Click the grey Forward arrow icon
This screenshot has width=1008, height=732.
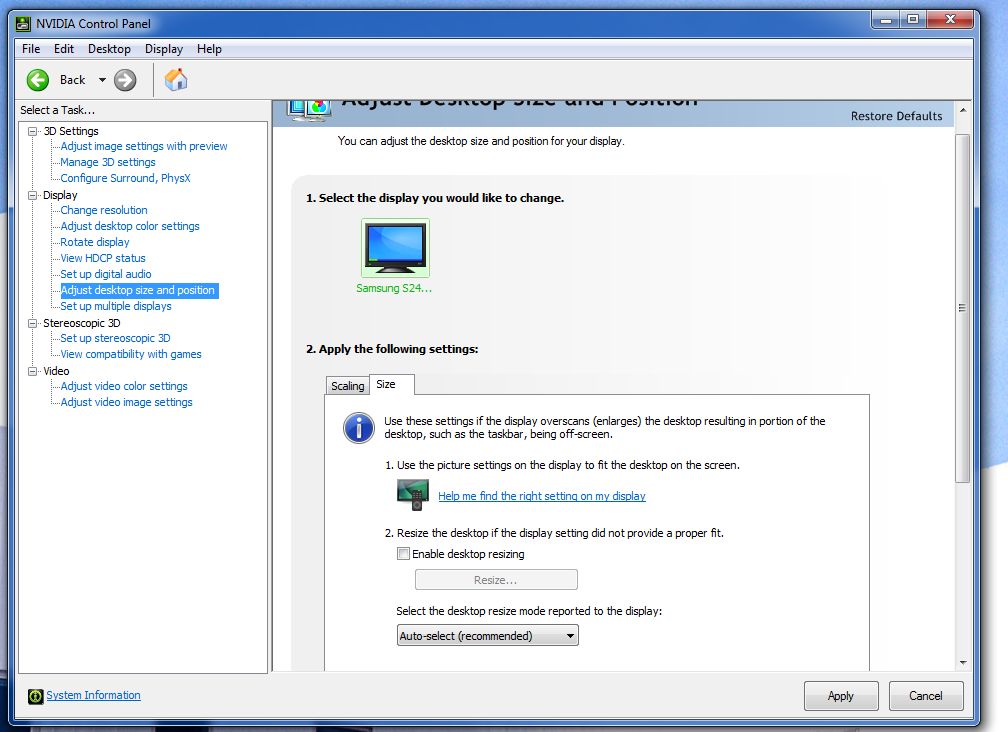[x=125, y=80]
